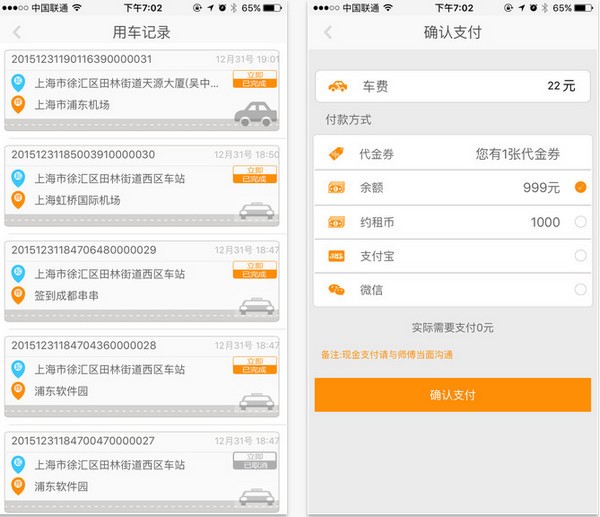Choose 微信 payment radio button
The image size is (600, 517).
[580, 289]
